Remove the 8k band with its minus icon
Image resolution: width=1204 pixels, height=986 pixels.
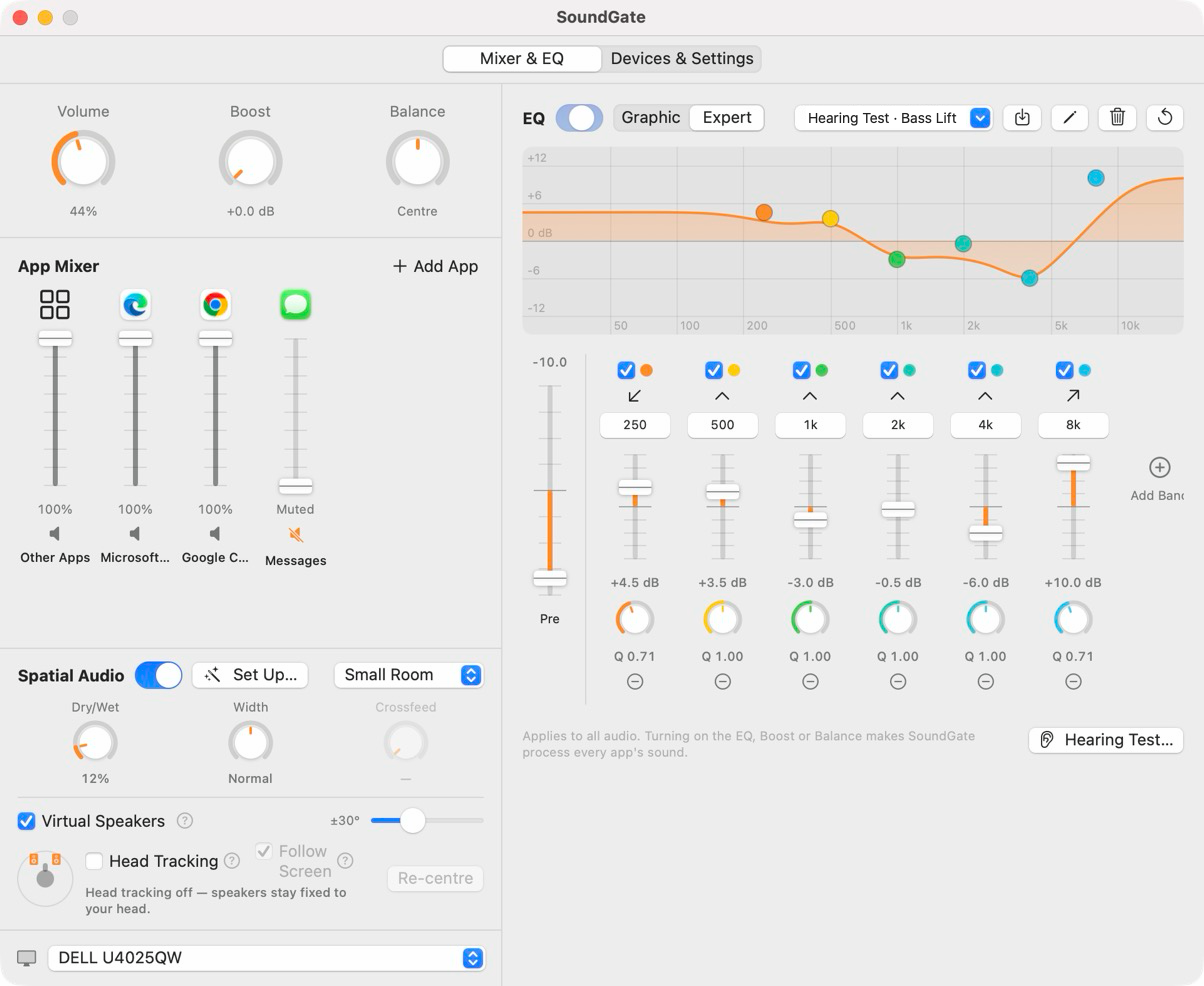[x=1073, y=681]
